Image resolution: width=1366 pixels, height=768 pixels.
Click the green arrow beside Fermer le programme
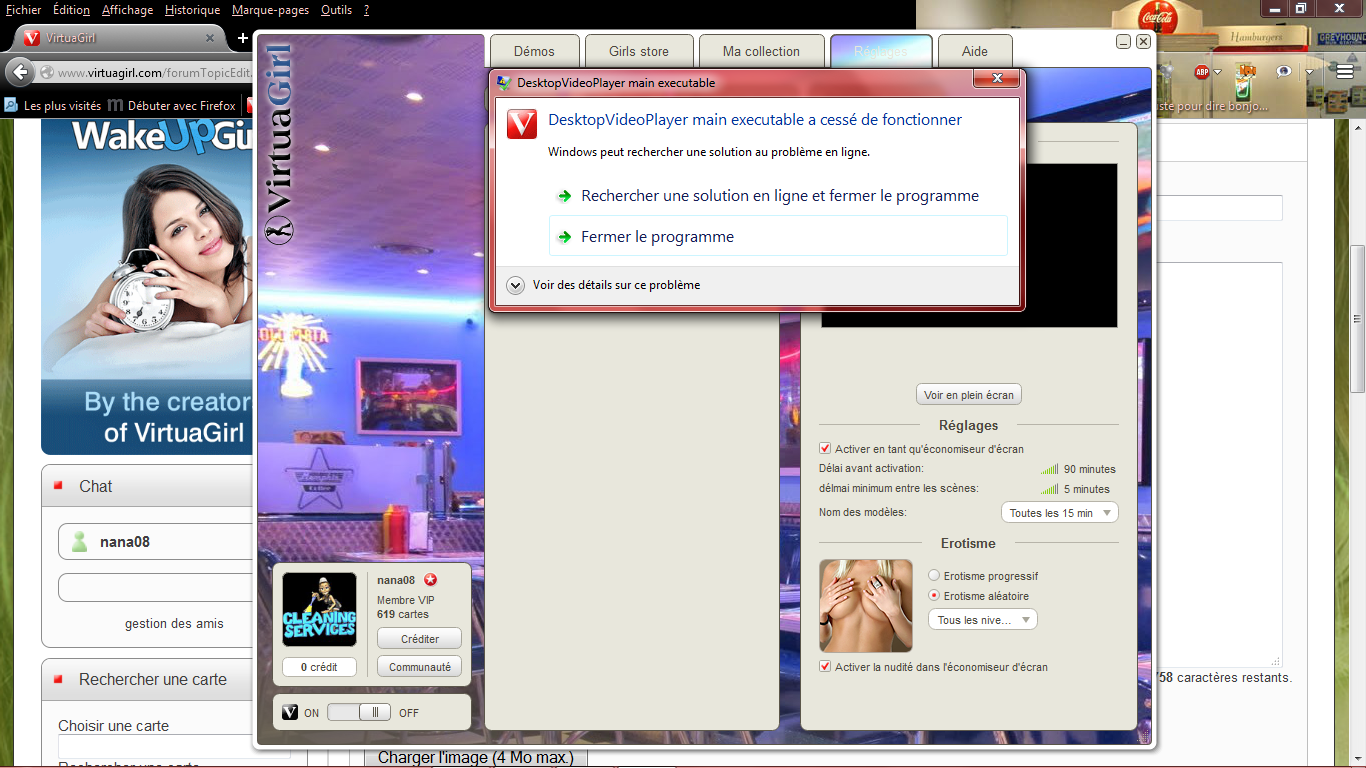pyautogui.click(x=565, y=237)
